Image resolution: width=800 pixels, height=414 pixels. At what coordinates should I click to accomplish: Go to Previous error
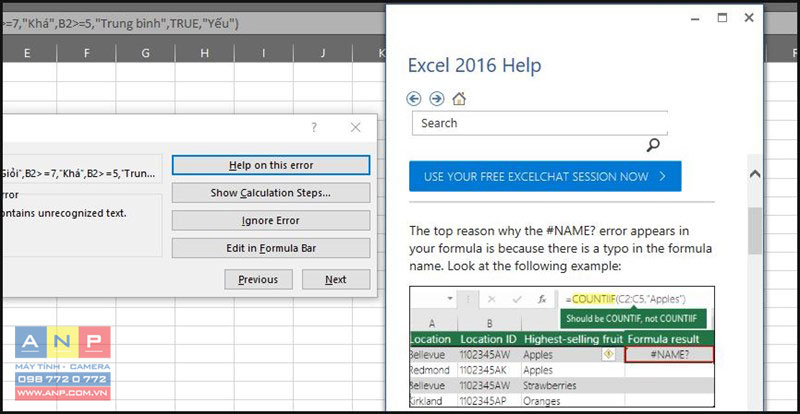[x=258, y=280]
